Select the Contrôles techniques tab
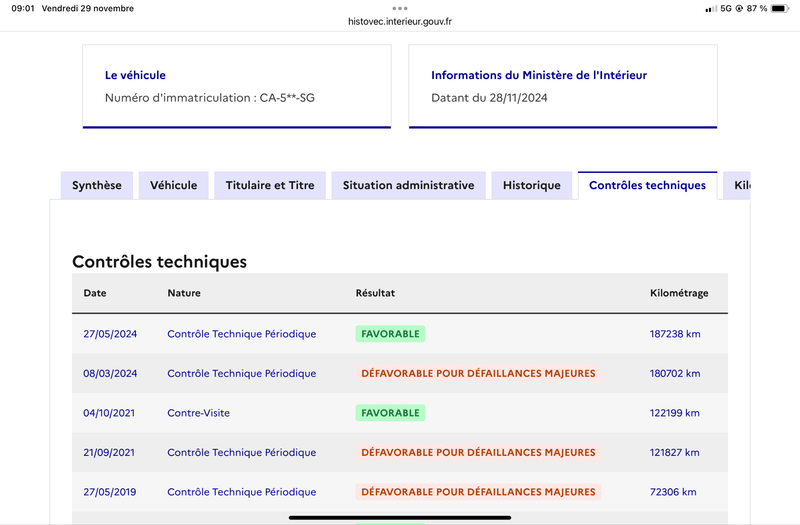Viewport: 800px width, 525px height. [647, 185]
